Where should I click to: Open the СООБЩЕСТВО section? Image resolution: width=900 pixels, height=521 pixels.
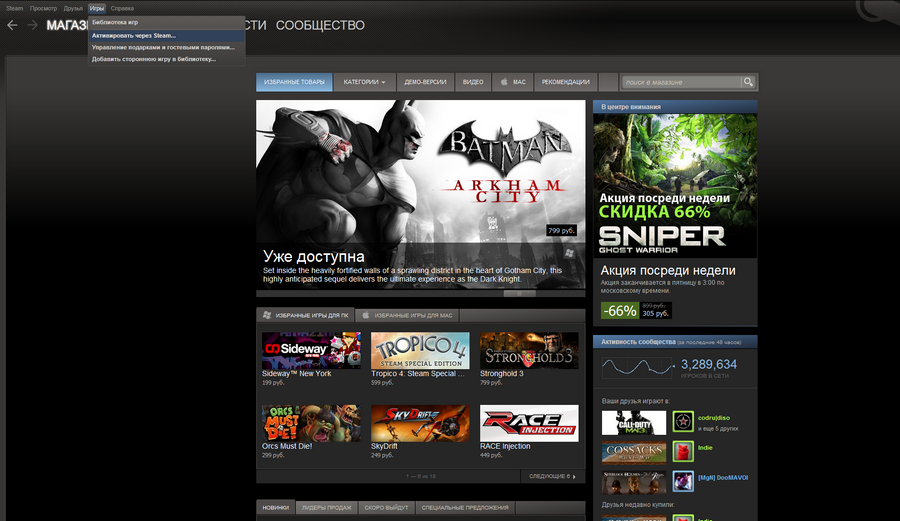click(x=320, y=25)
